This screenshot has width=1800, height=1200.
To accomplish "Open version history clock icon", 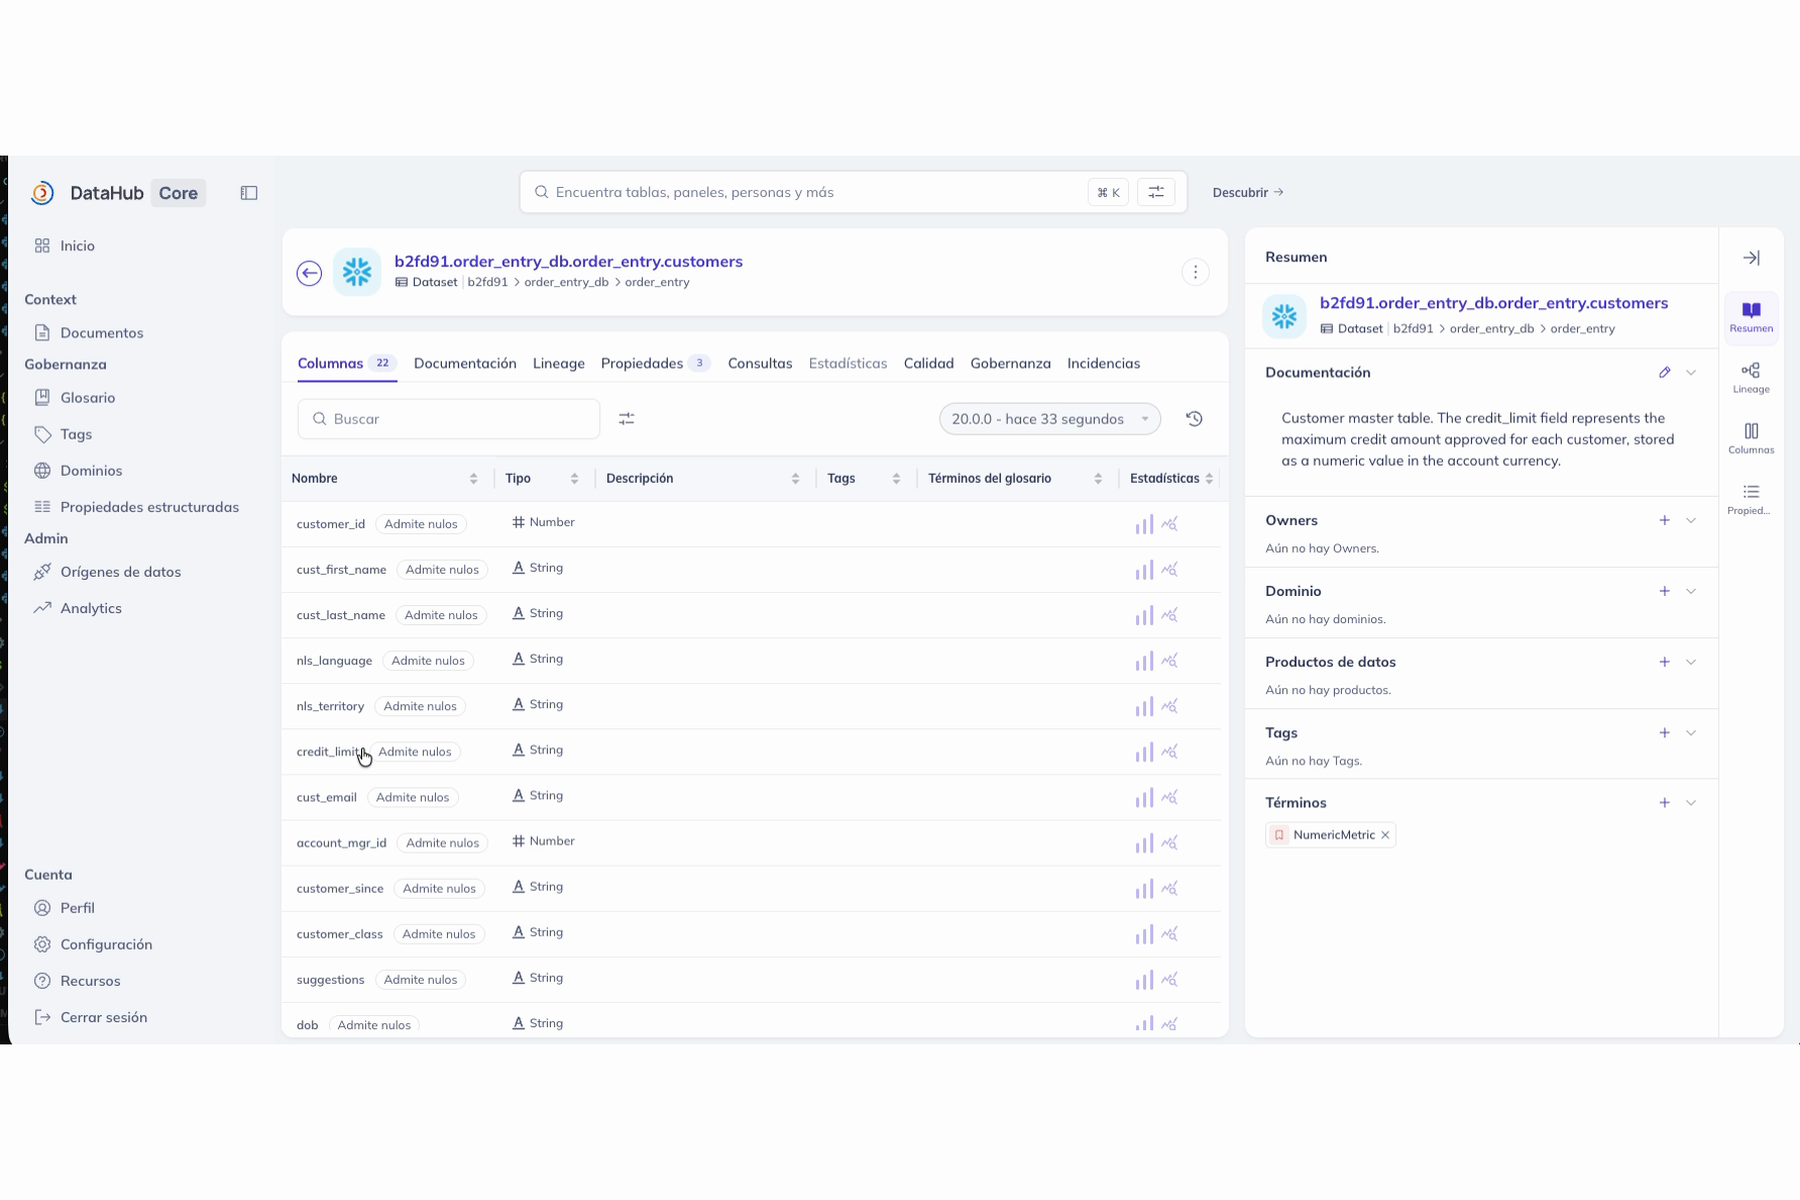I will (x=1194, y=419).
